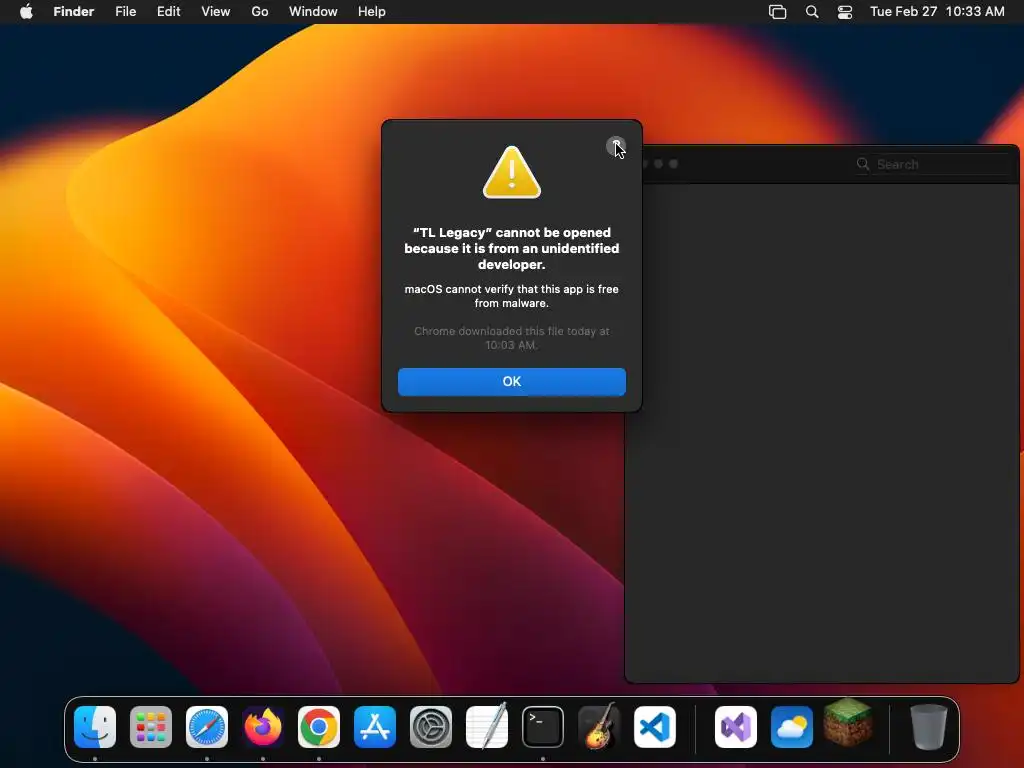Open Finder from the Dock
Screen dimensions: 1024x768
click(95, 727)
